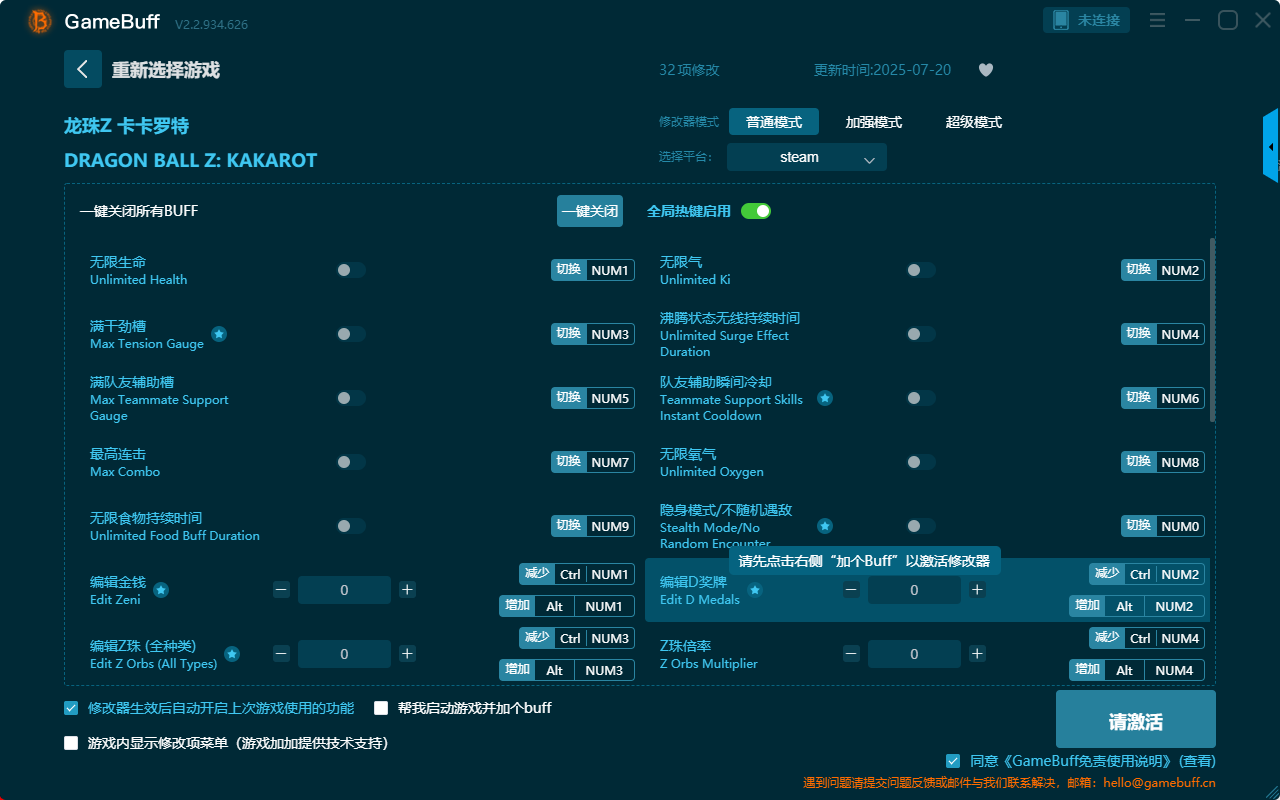Click the 请激活 activate button

tap(1136, 719)
